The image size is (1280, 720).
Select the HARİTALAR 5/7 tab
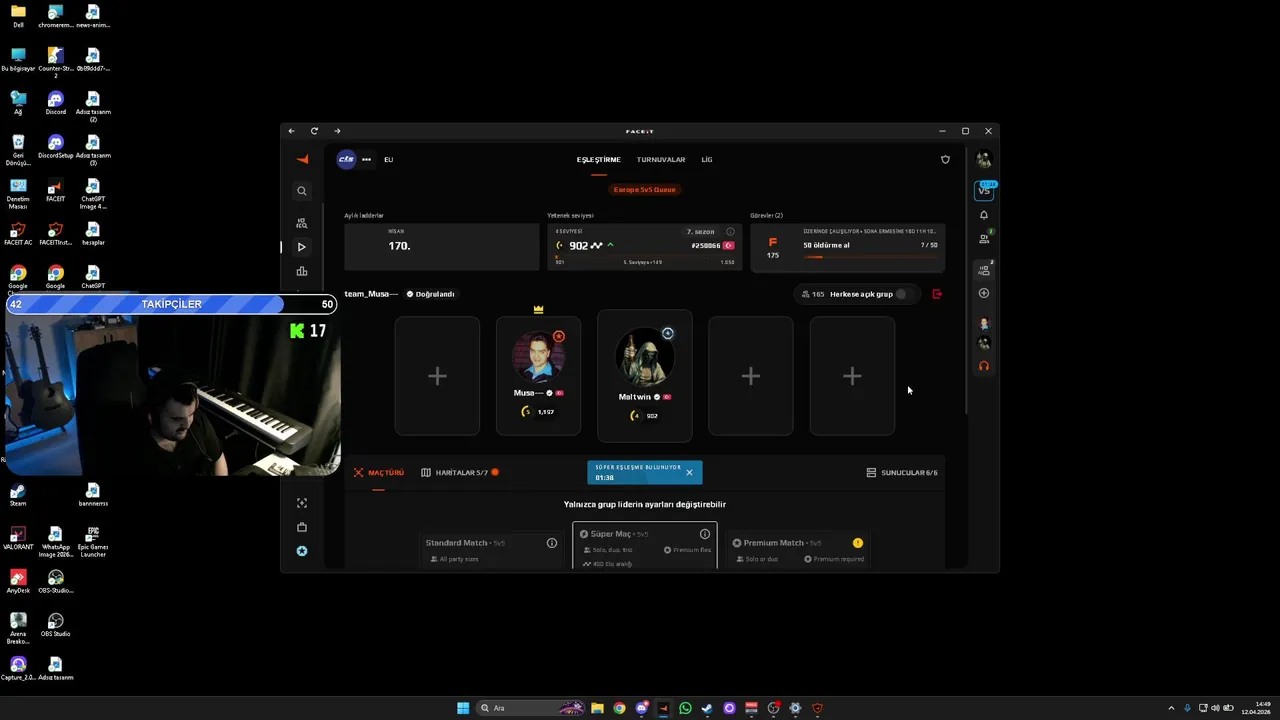[x=460, y=472]
